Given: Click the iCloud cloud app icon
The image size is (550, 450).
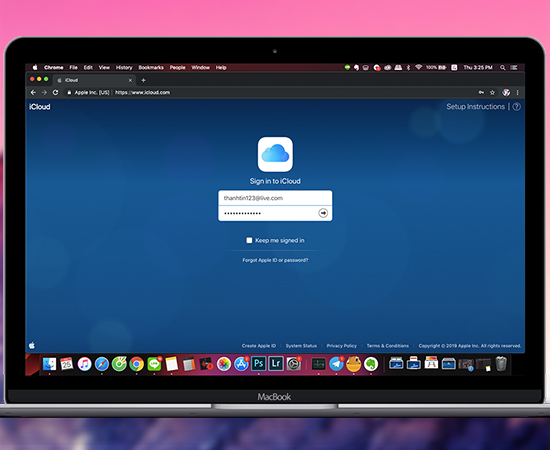Looking at the screenshot, I should pyautogui.click(x=275, y=154).
